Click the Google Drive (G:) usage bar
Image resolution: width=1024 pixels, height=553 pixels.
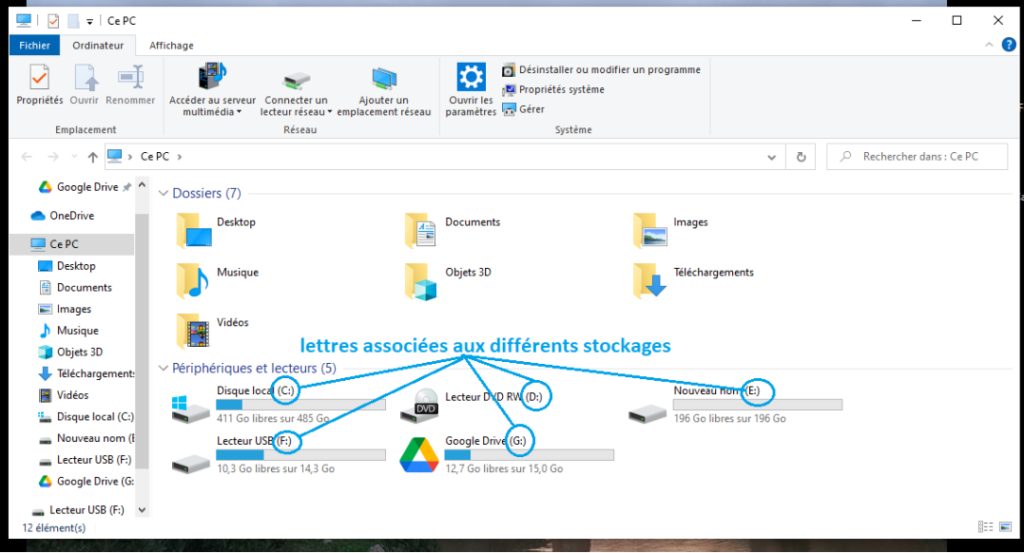(x=529, y=455)
